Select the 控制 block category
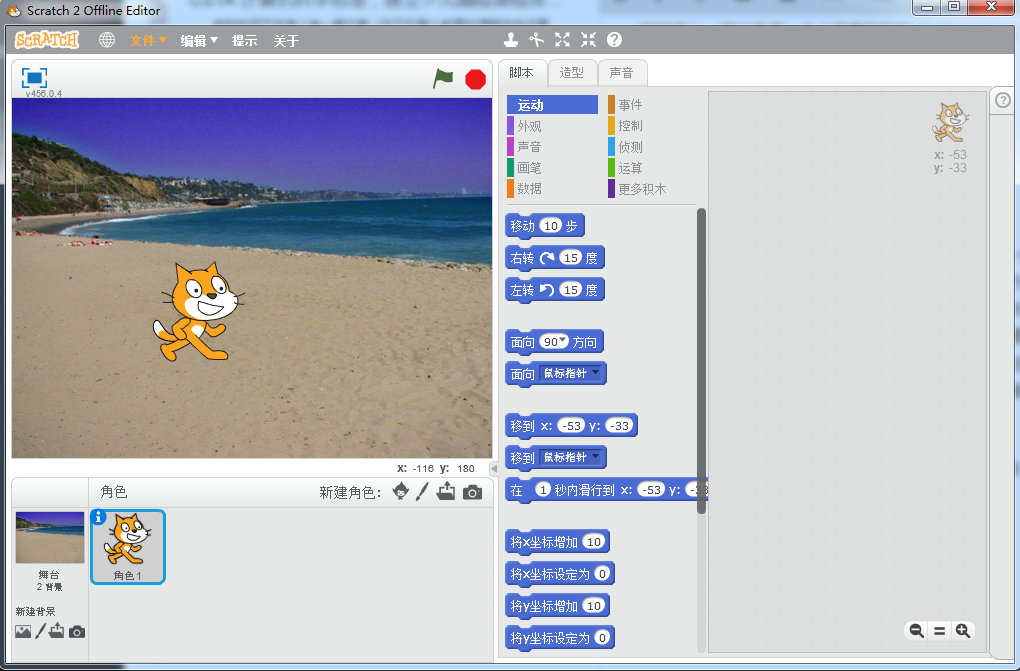 [x=652, y=126]
